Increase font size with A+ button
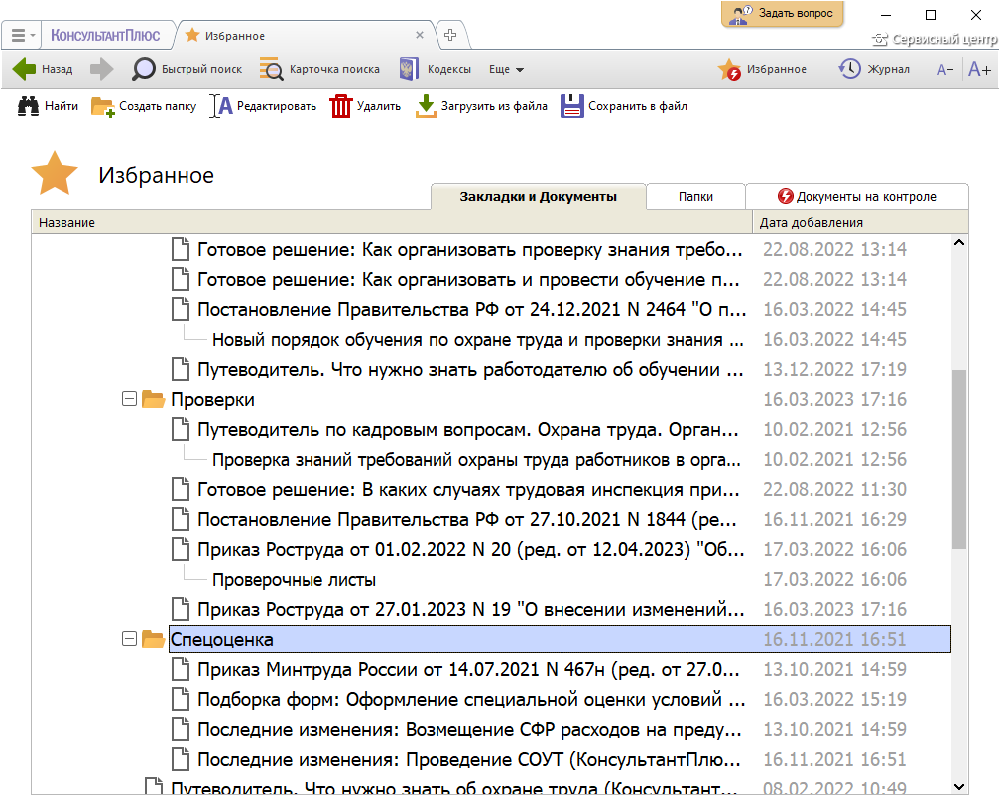This screenshot has height=800, width=1000. coord(979,69)
